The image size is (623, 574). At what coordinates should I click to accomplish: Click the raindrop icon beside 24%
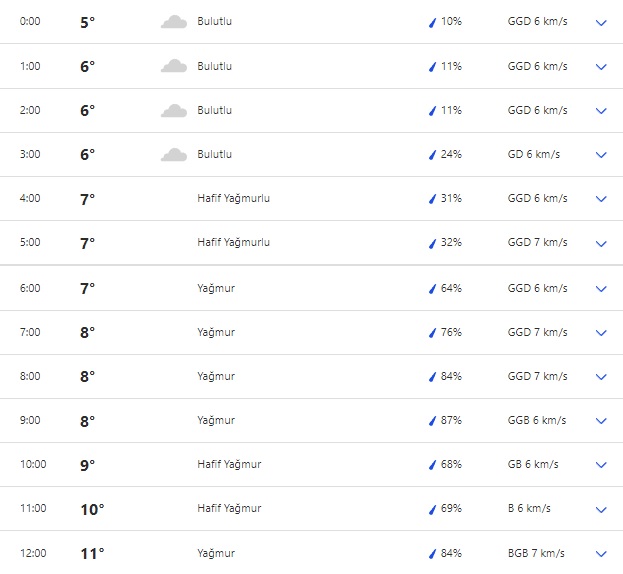coord(432,154)
